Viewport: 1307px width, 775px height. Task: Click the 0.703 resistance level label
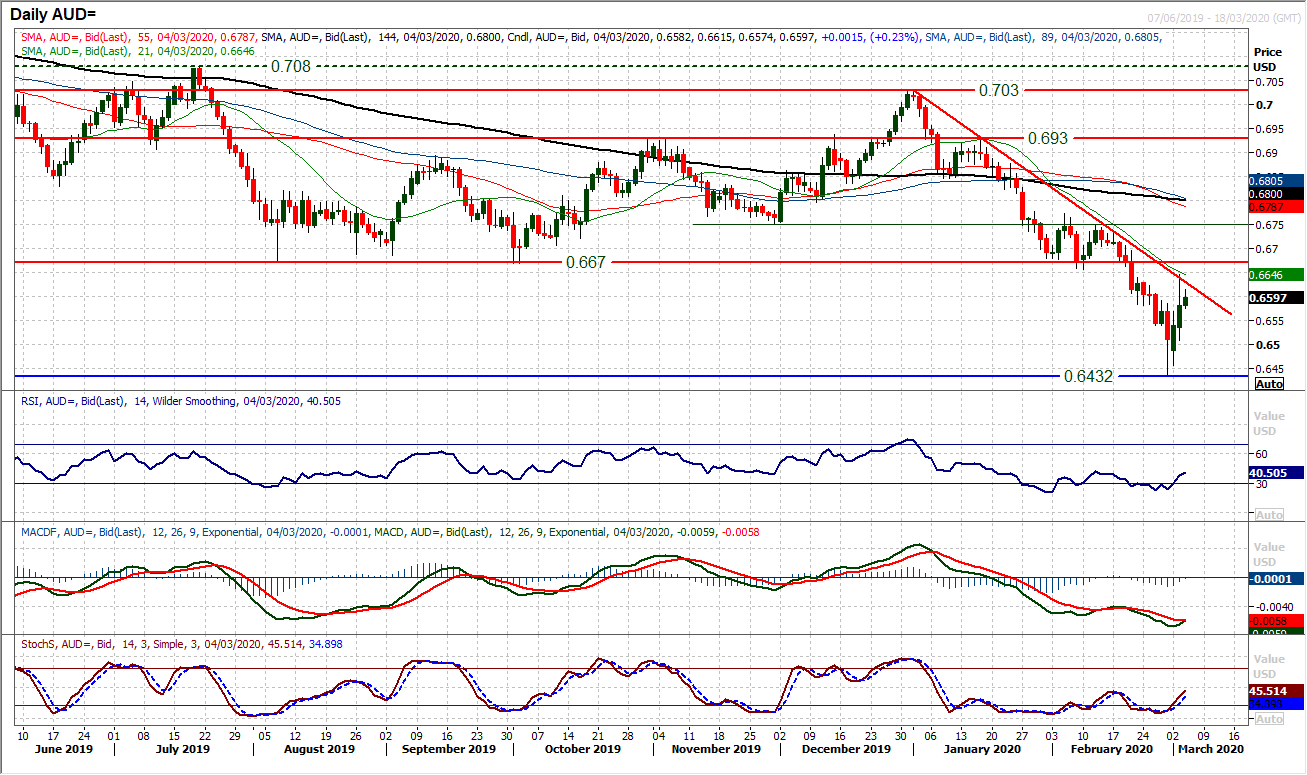click(x=998, y=90)
